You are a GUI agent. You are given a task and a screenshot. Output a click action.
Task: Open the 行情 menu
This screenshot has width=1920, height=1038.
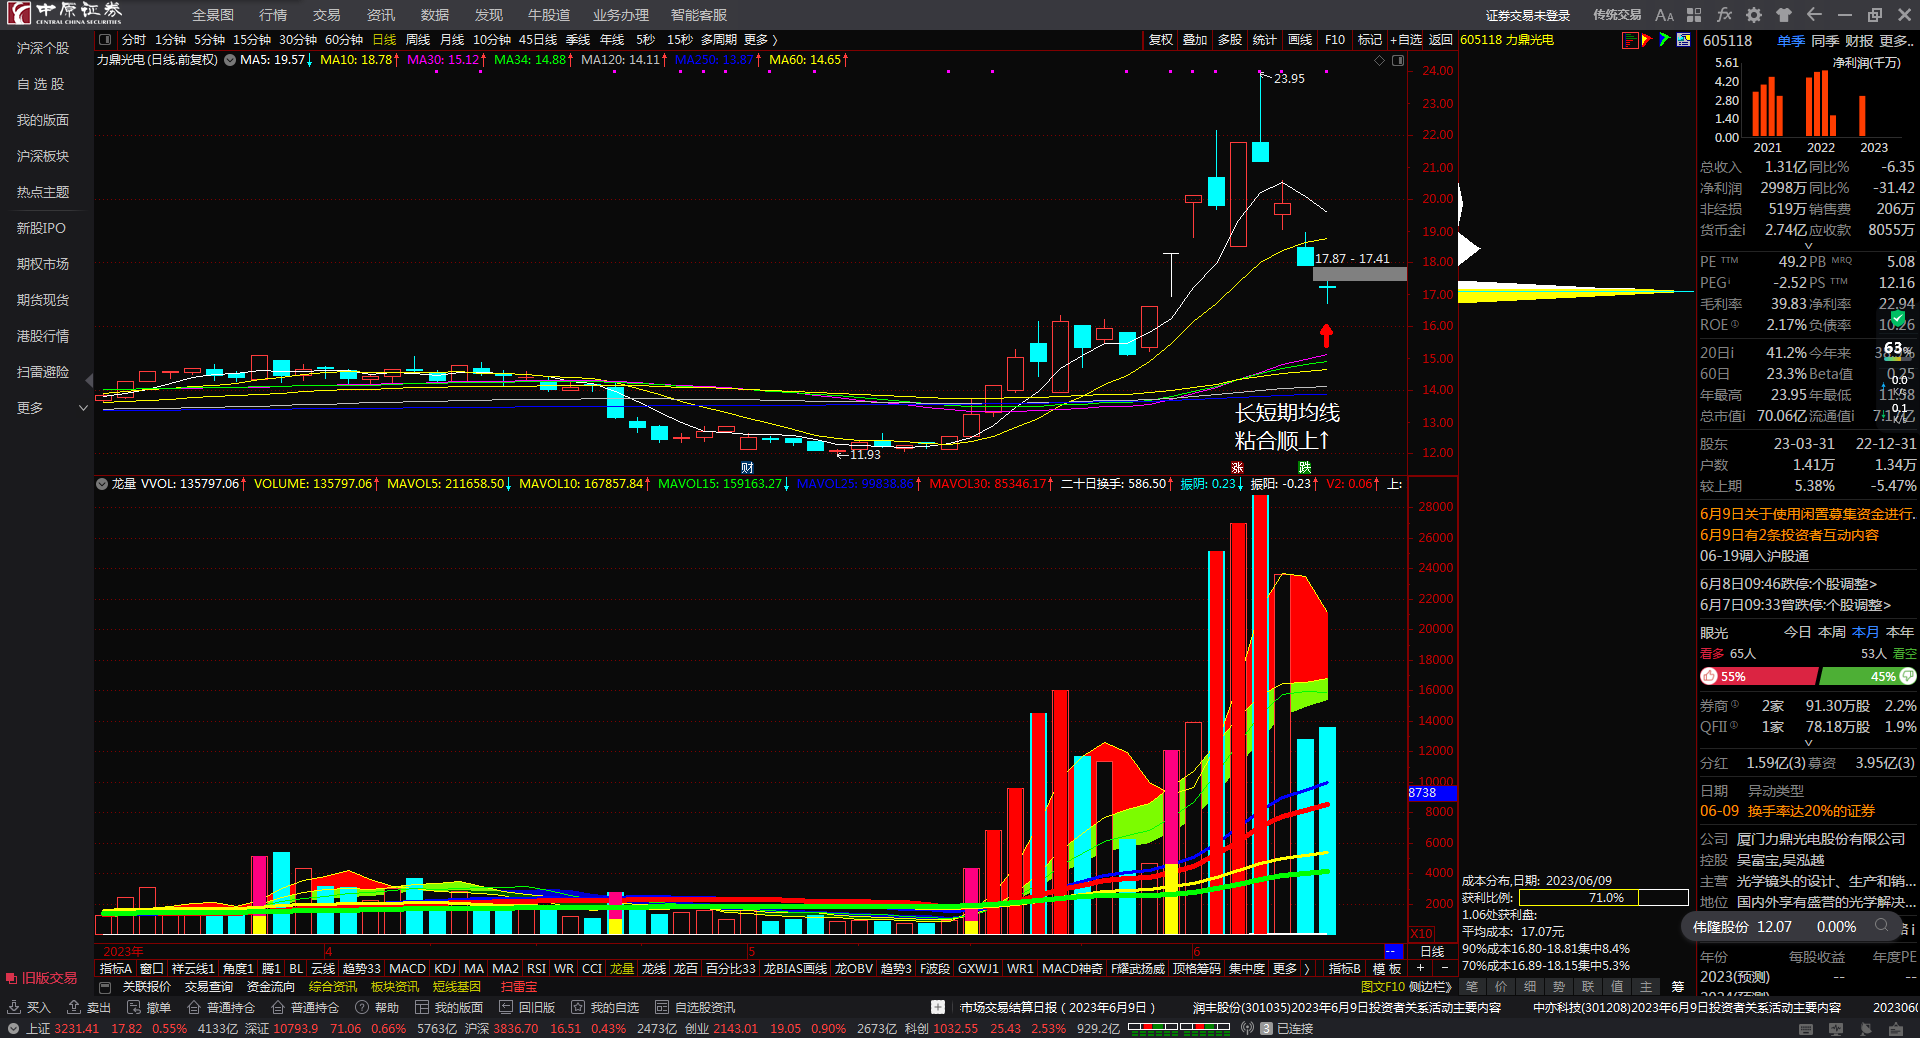pos(273,15)
